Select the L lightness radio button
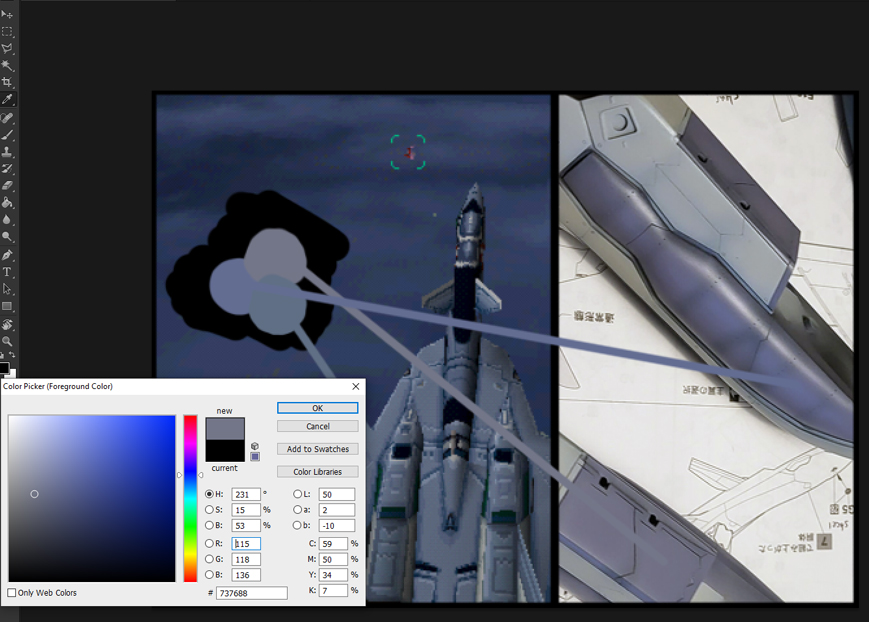Viewport: 869px width, 622px height. 297,494
